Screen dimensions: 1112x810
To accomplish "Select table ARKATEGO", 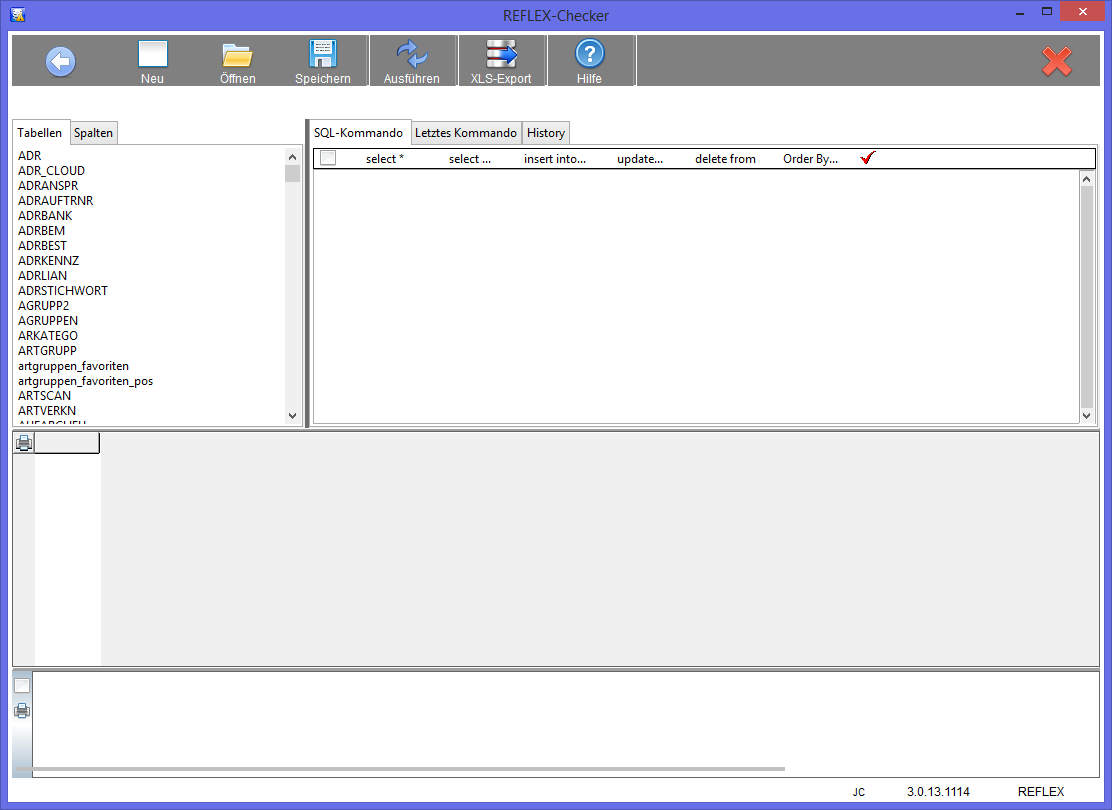I will click(48, 335).
